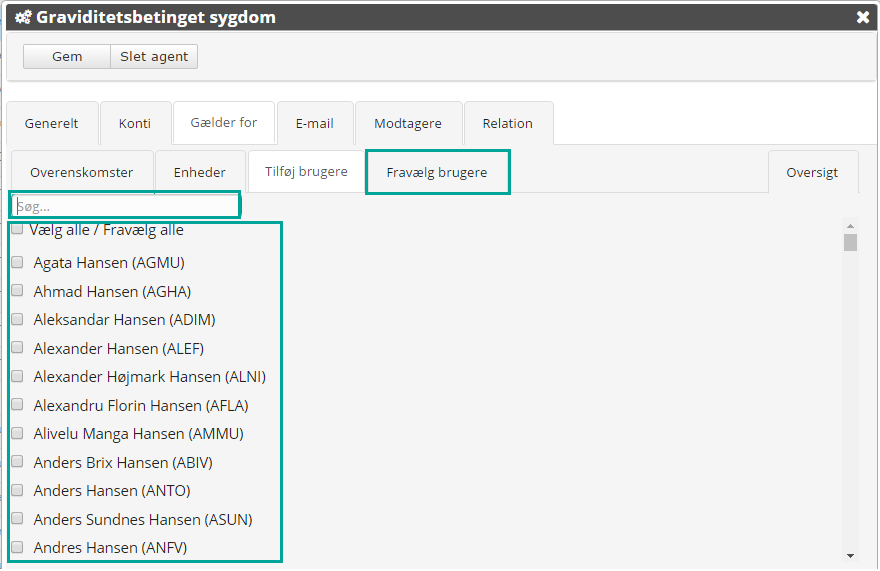Toggle Vælg alle / Fravælg alle checkbox
The image size is (880, 571).
(17, 230)
